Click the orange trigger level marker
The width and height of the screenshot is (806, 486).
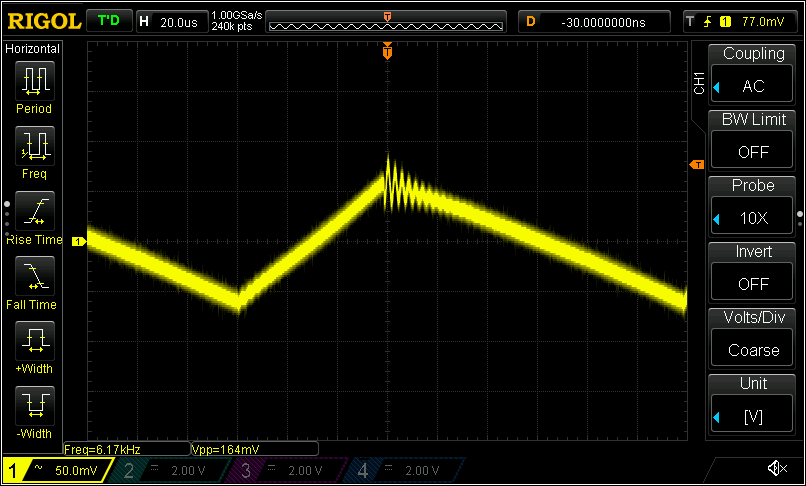[697, 164]
